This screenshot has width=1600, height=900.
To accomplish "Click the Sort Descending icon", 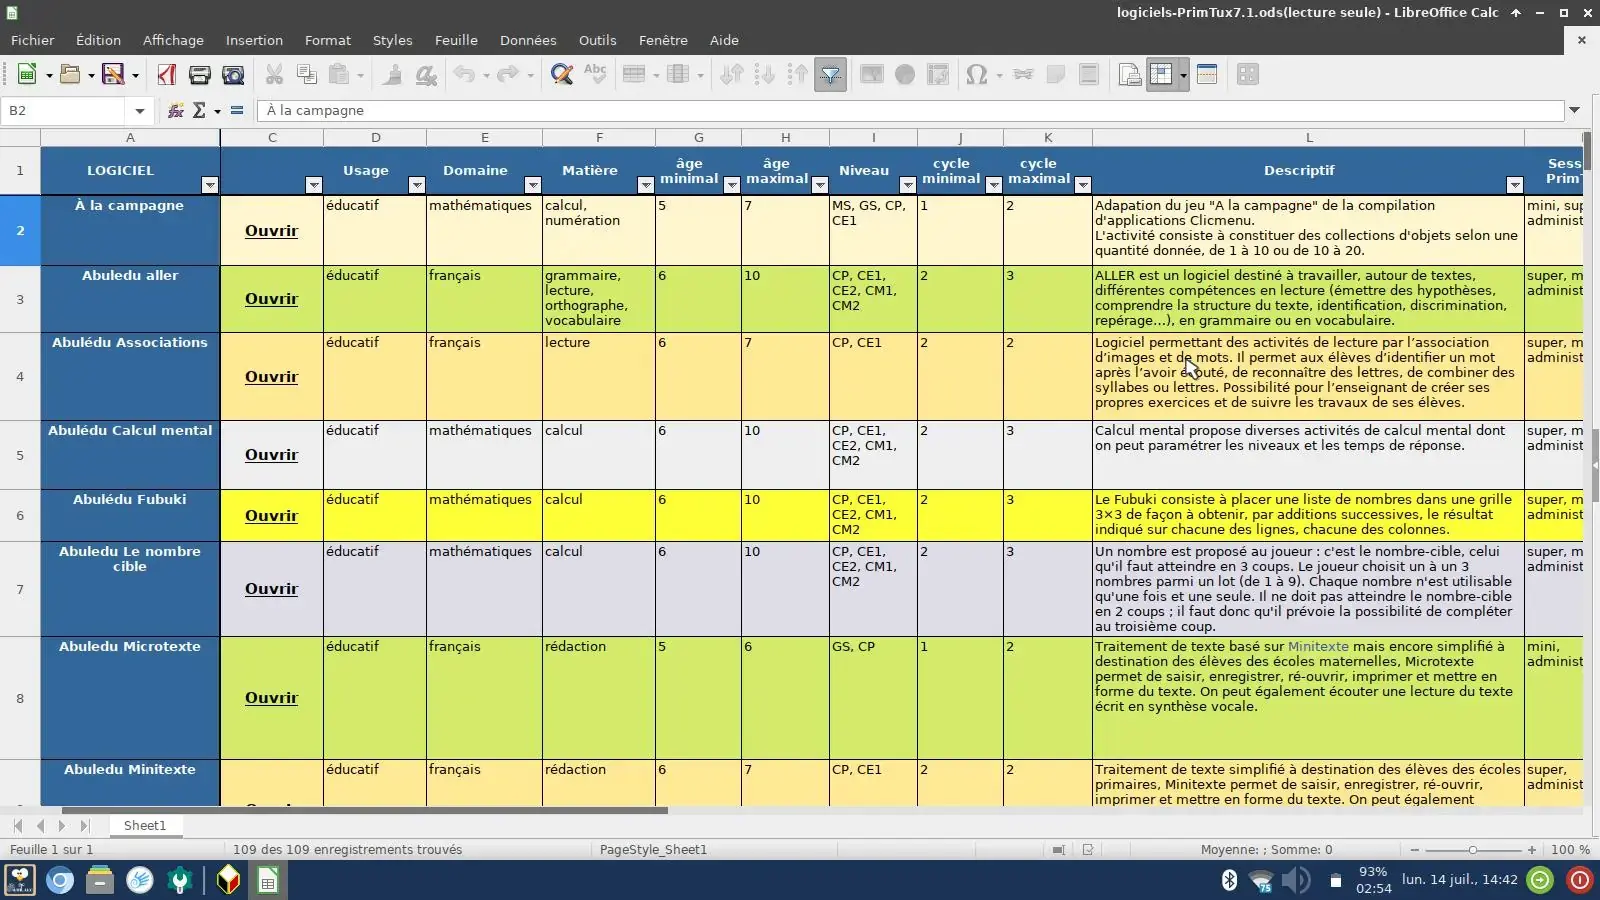I will click(x=798, y=75).
